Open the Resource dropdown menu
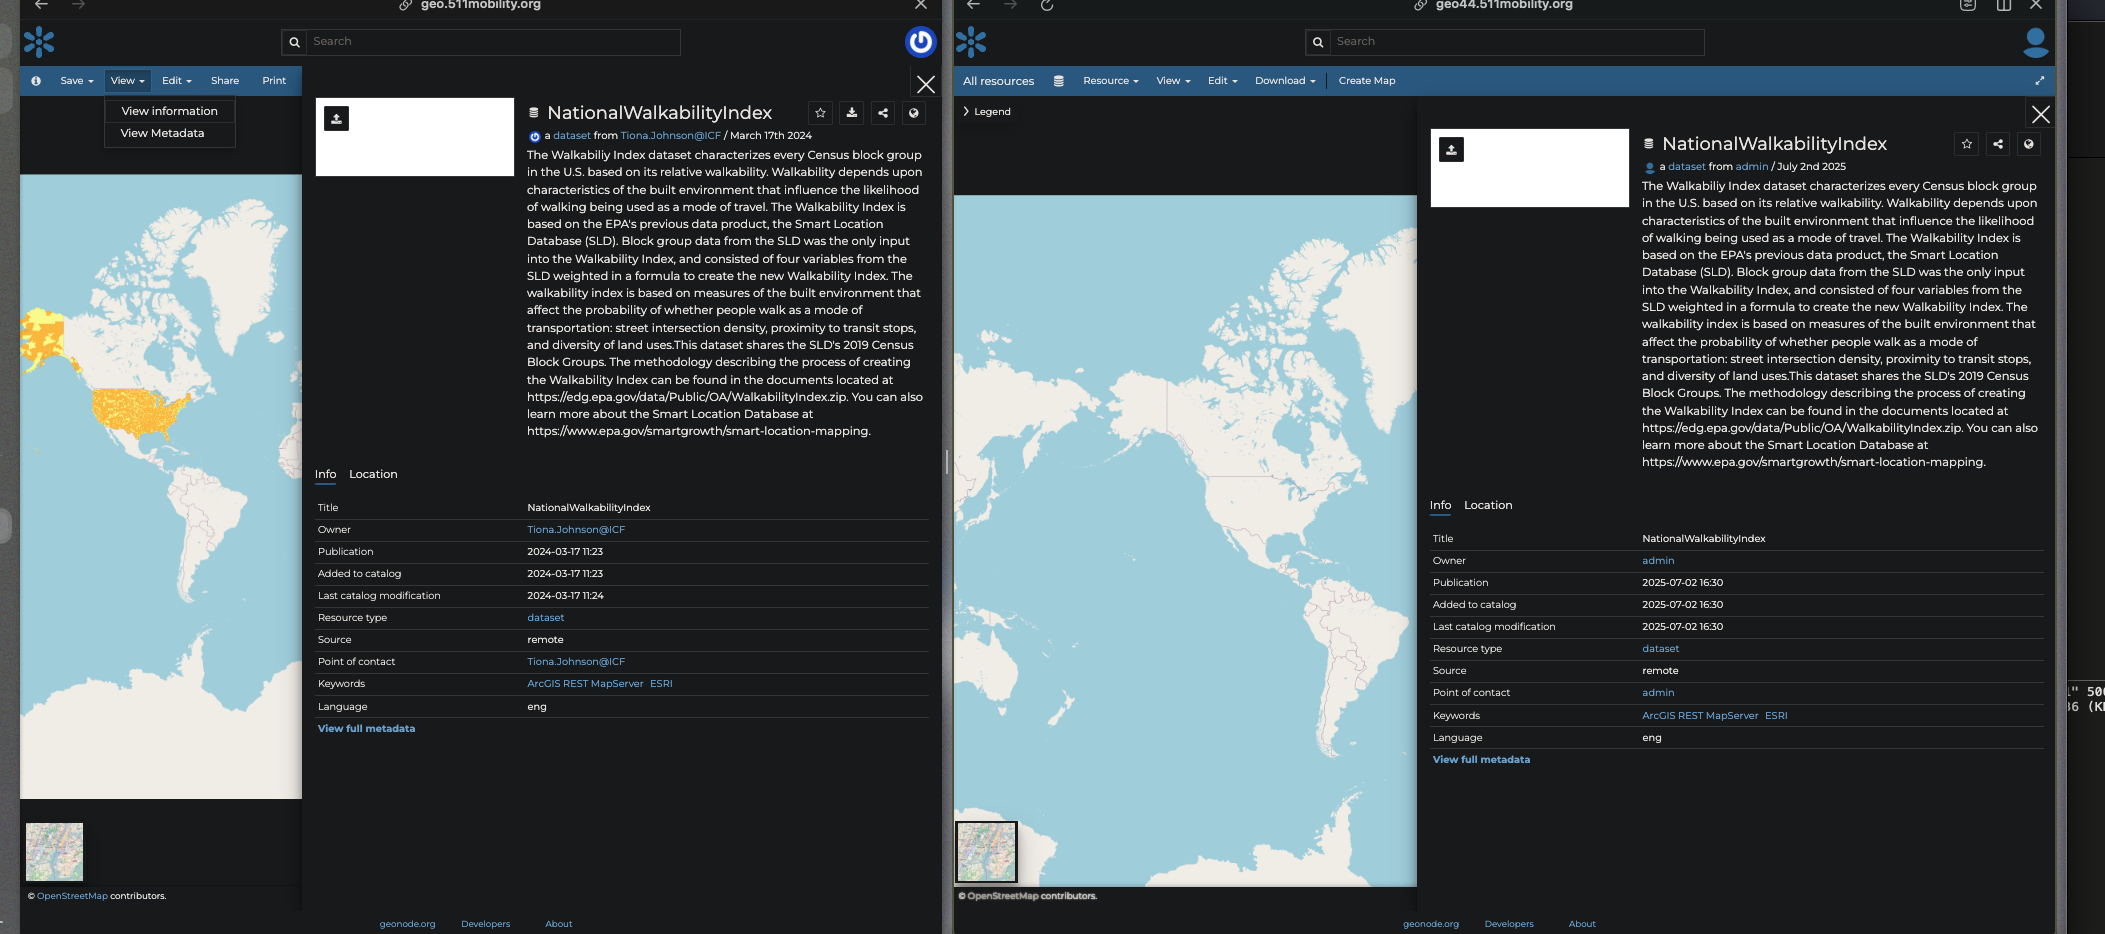Viewport: 2105px width, 934px height. click(x=1110, y=81)
